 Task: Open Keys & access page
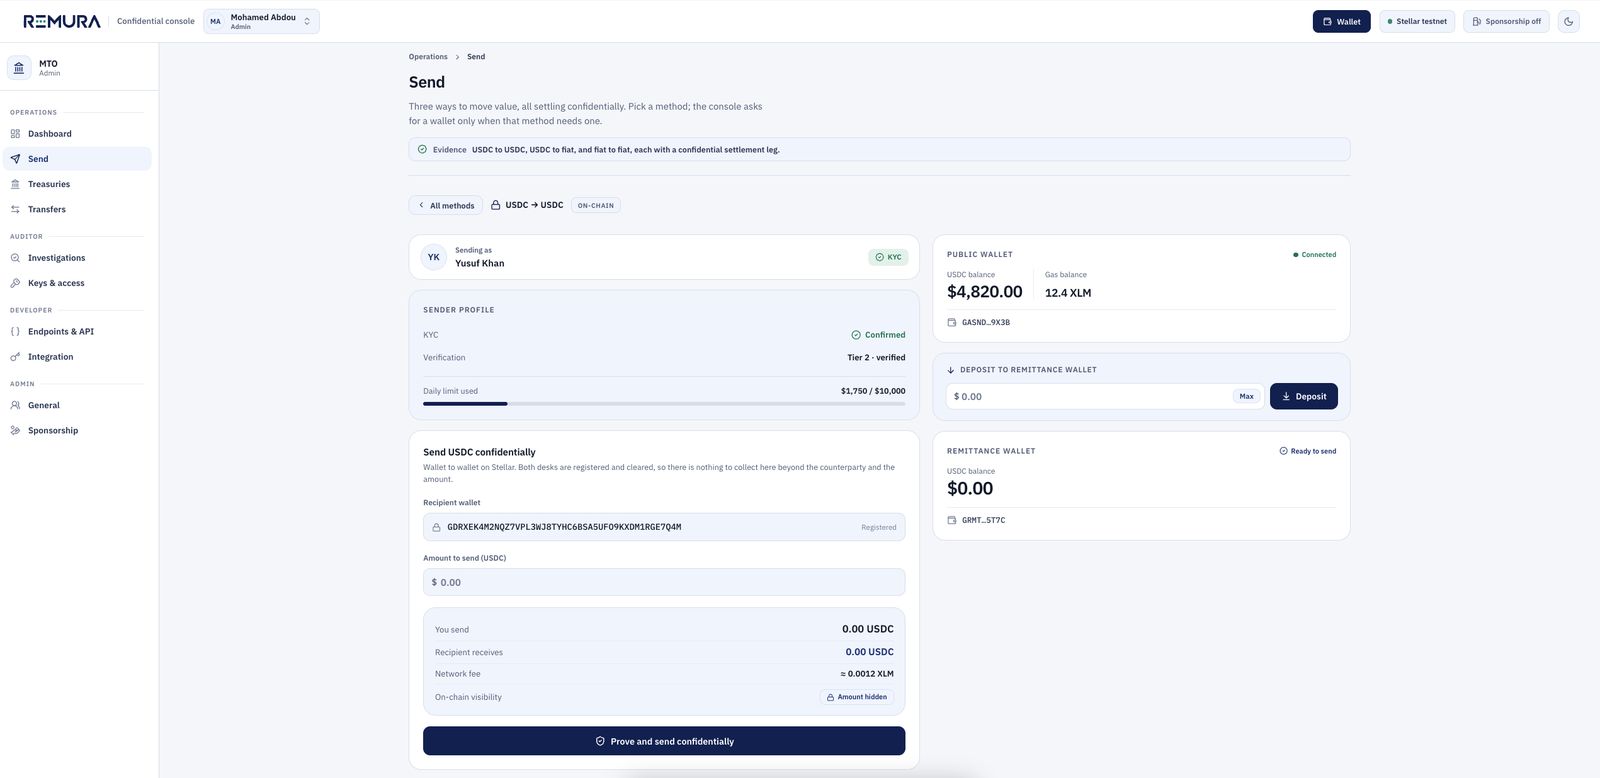(77, 283)
